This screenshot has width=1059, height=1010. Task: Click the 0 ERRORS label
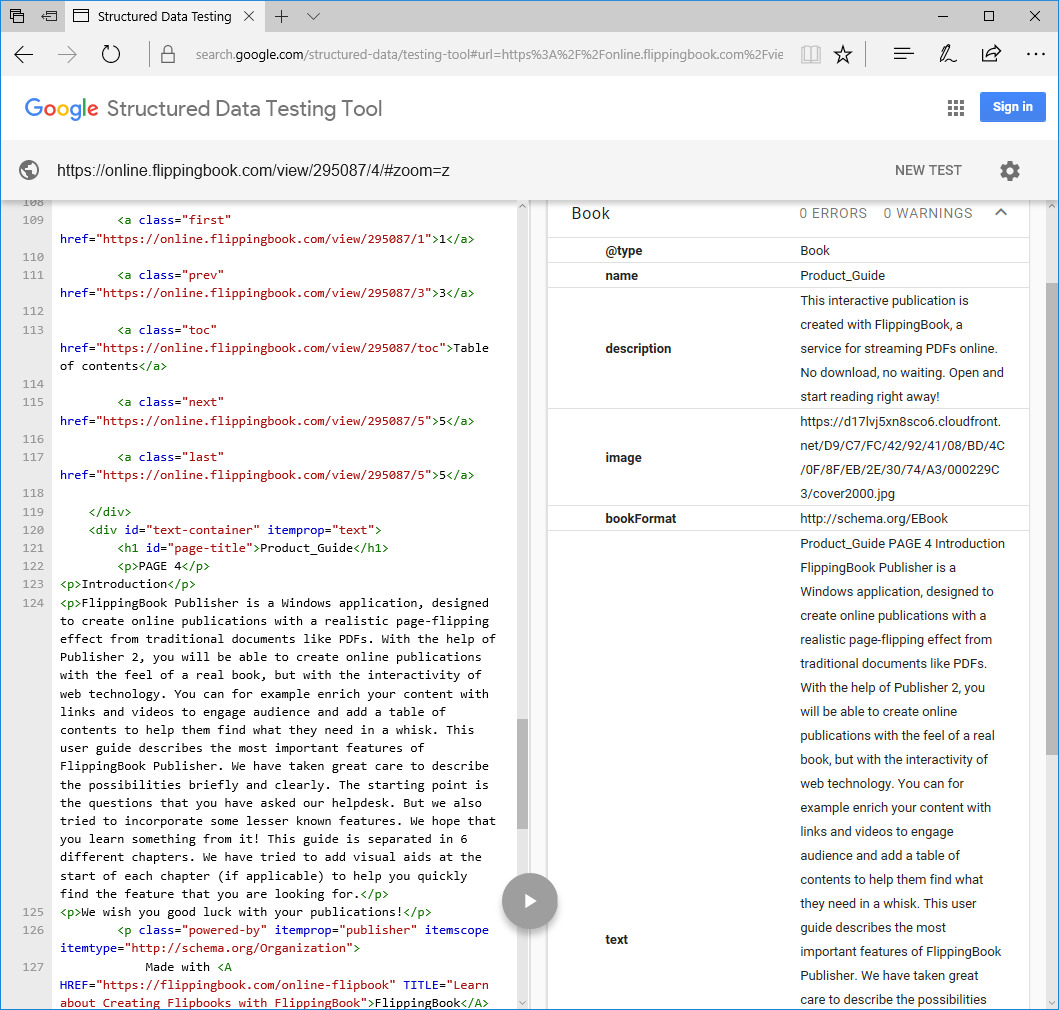point(833,213)
